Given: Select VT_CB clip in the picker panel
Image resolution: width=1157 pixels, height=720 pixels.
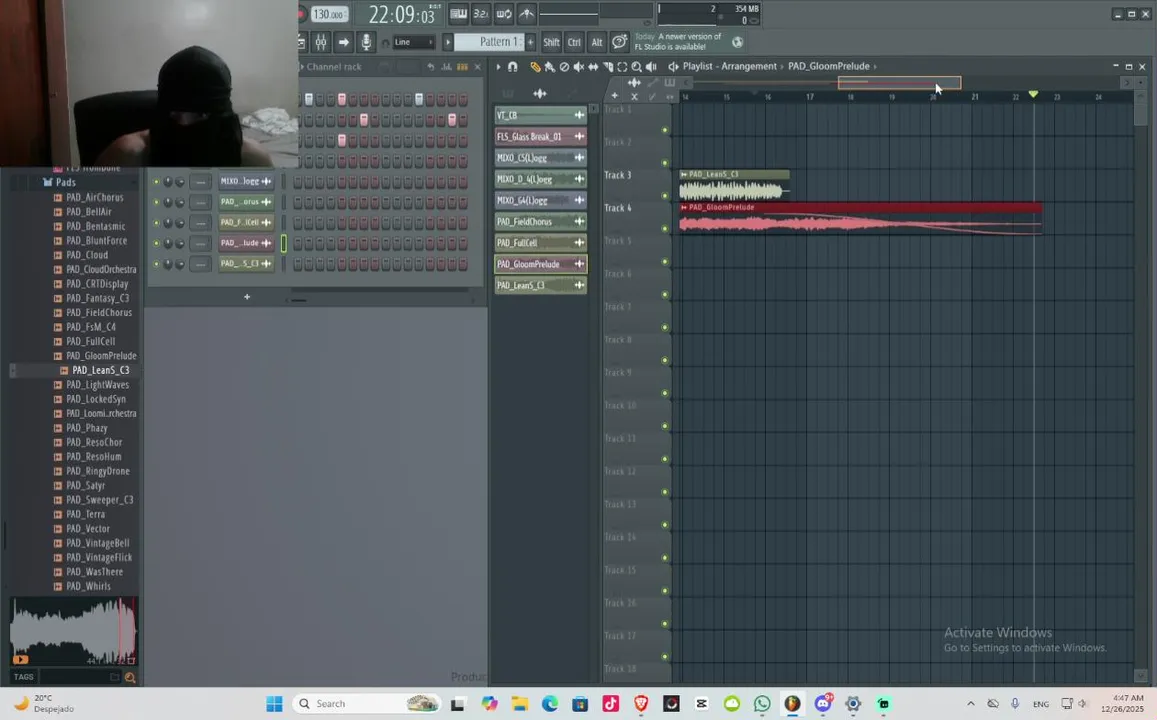Looking at the screenshot, I should coord(541,115).
